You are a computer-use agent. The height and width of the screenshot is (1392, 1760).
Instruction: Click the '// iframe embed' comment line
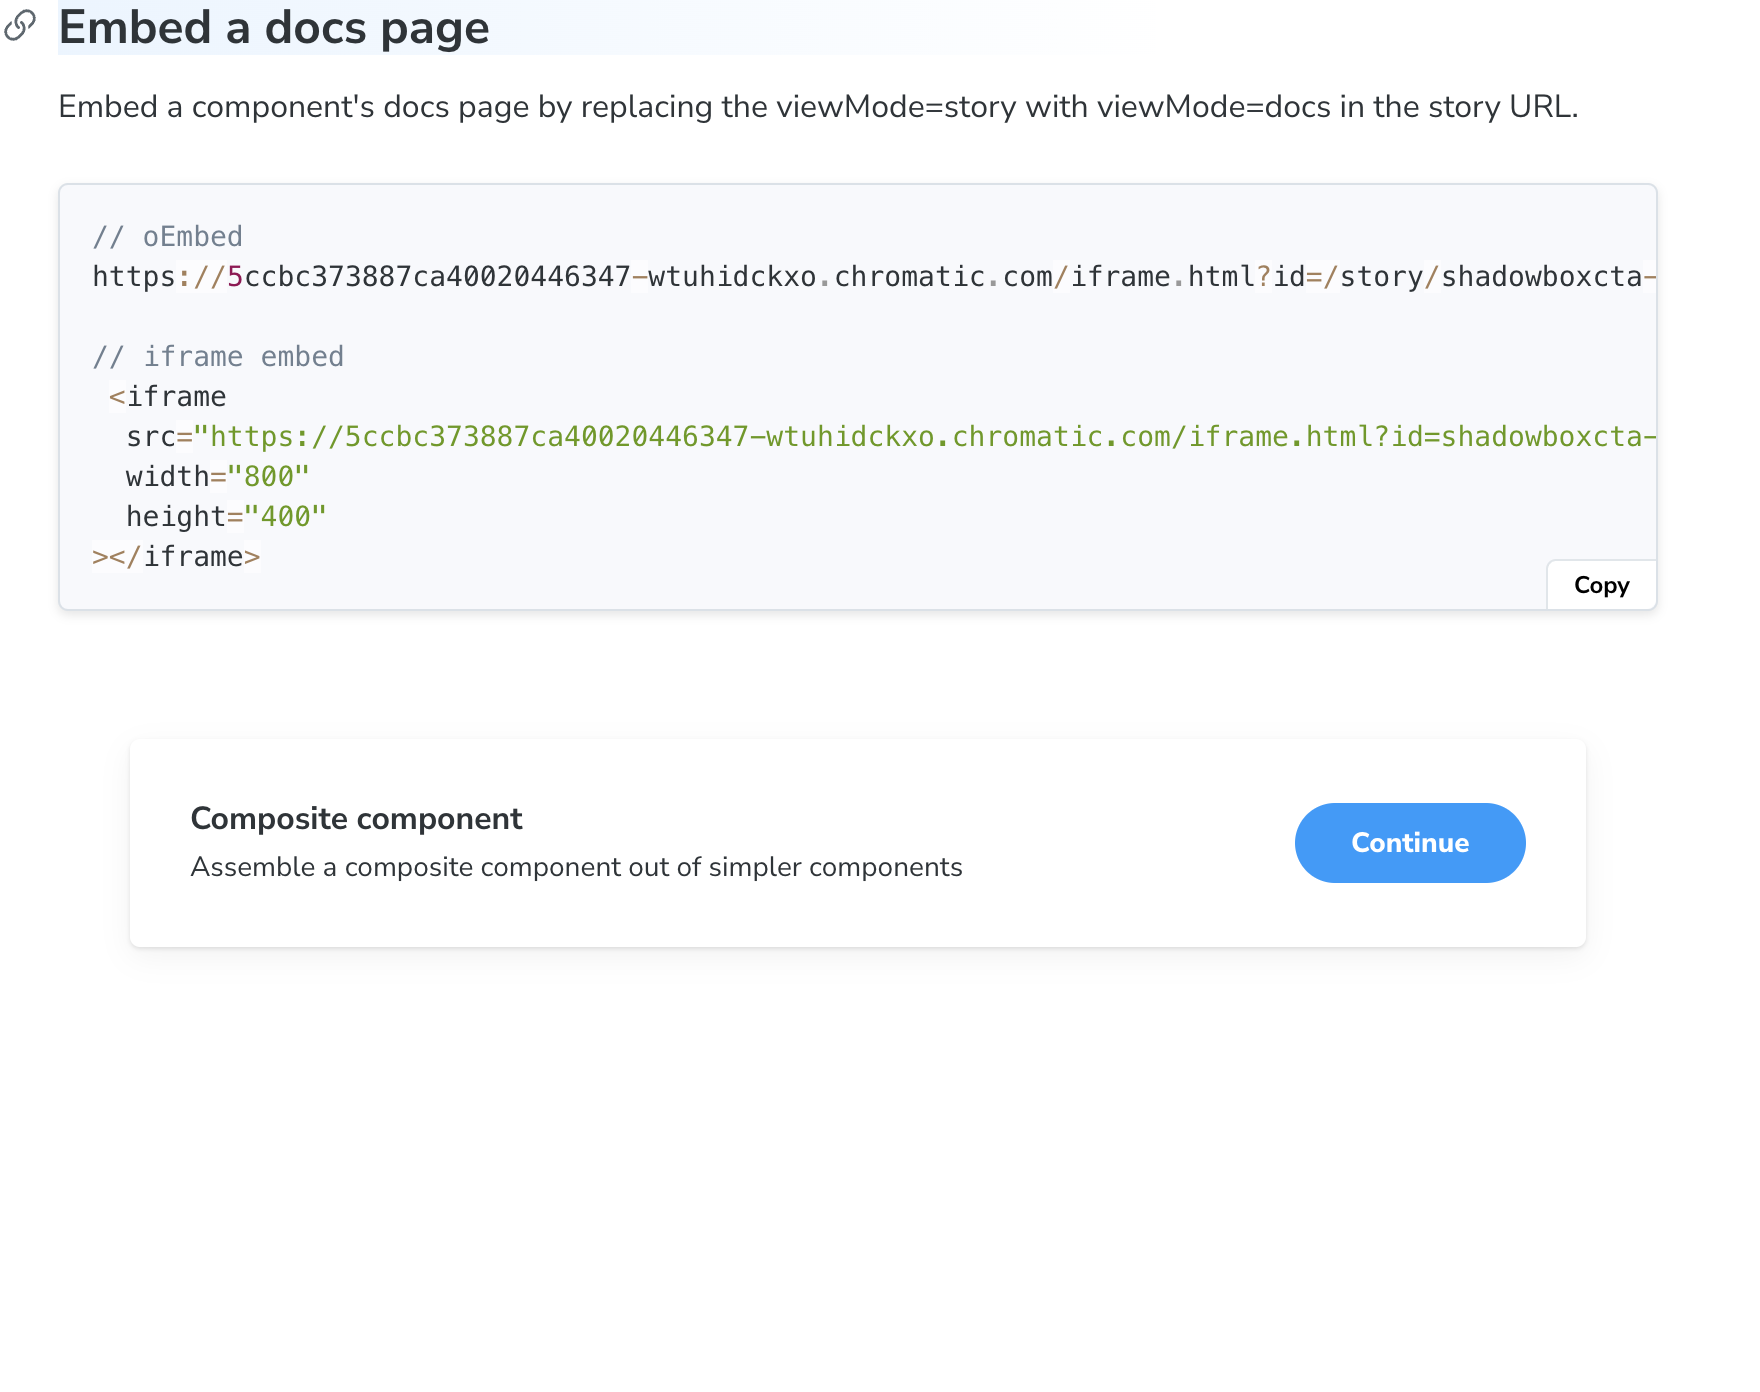pyautogui.click(x=218, y=356)
